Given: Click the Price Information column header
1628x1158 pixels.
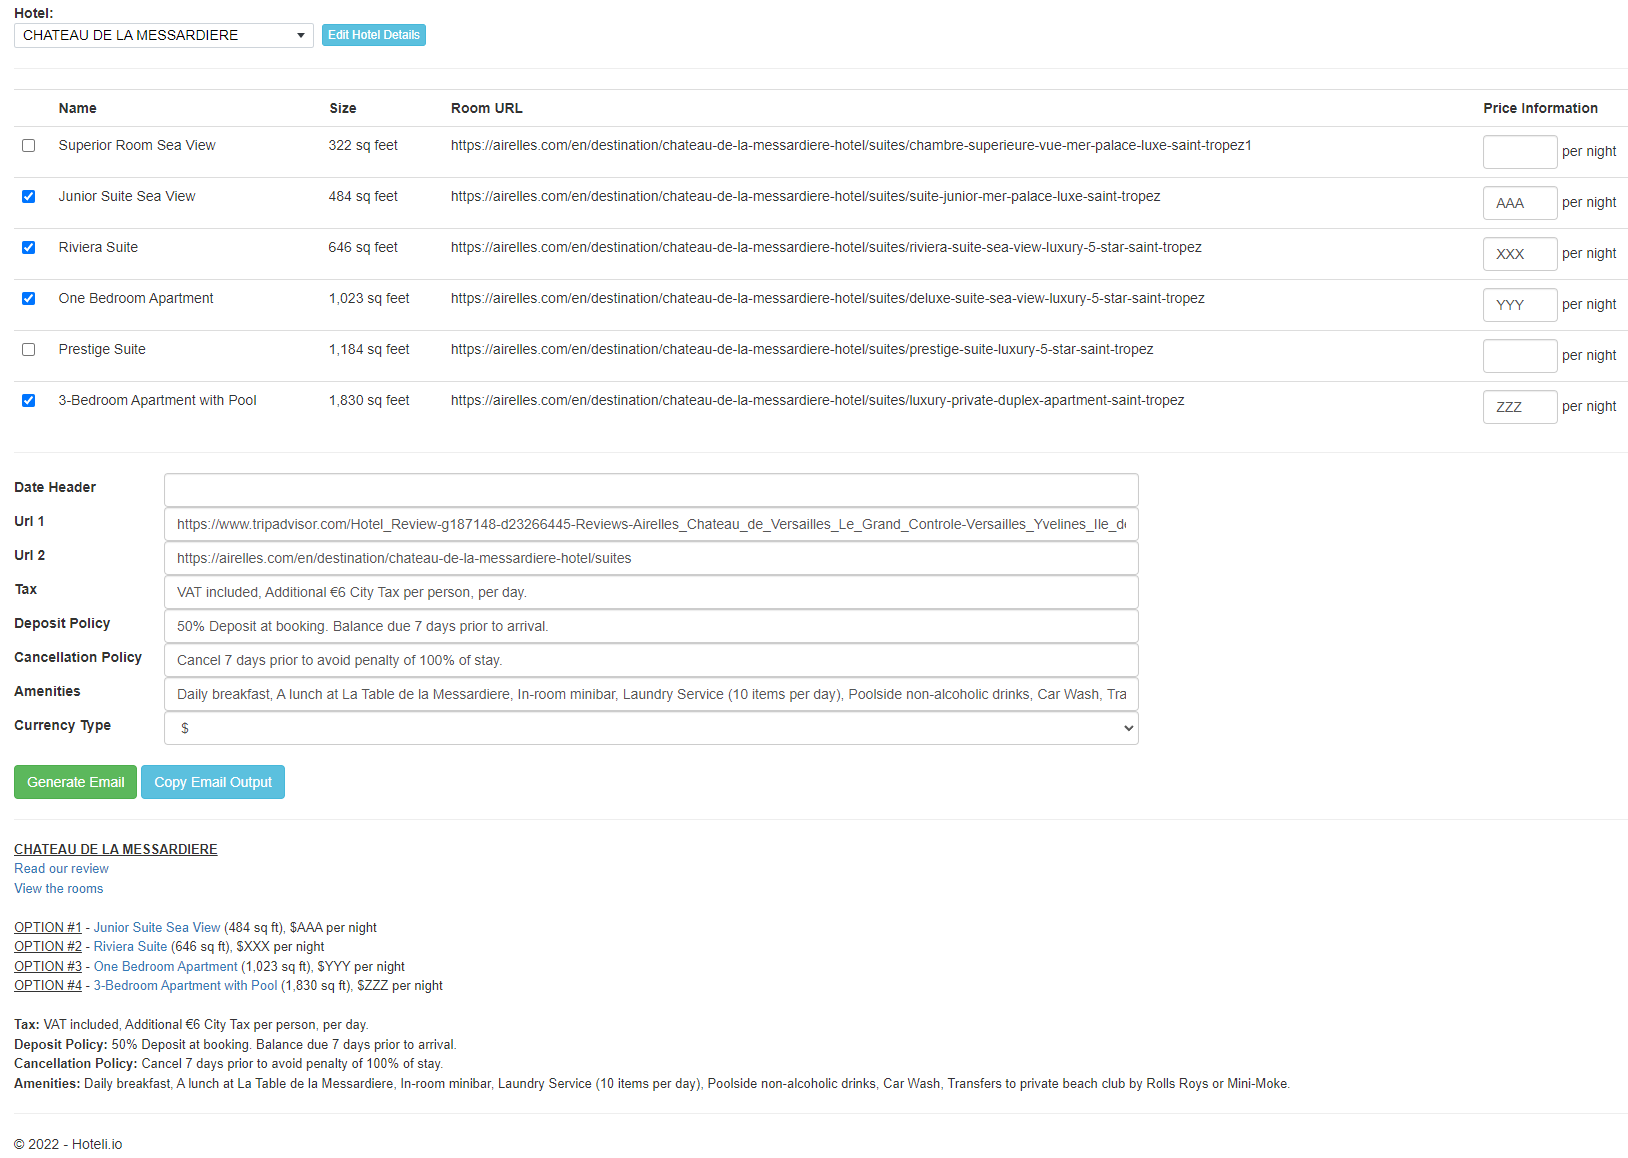Looking at the screenshot, I should [1540, 109].
